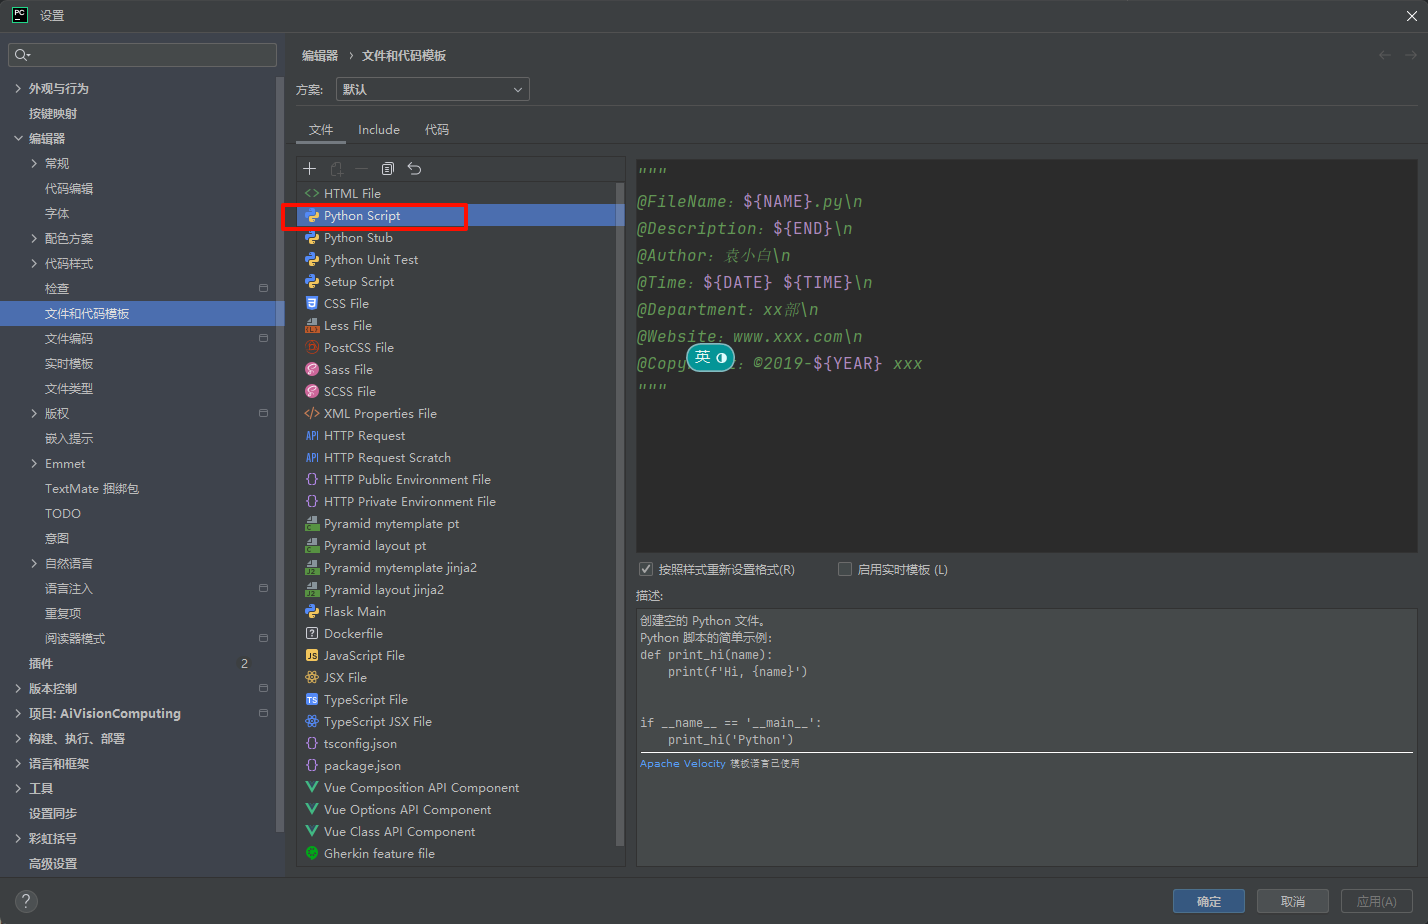This screenshot has width=1428, height=924.
Task: Click the copy template icon
Action: click(x=388, y=169)
